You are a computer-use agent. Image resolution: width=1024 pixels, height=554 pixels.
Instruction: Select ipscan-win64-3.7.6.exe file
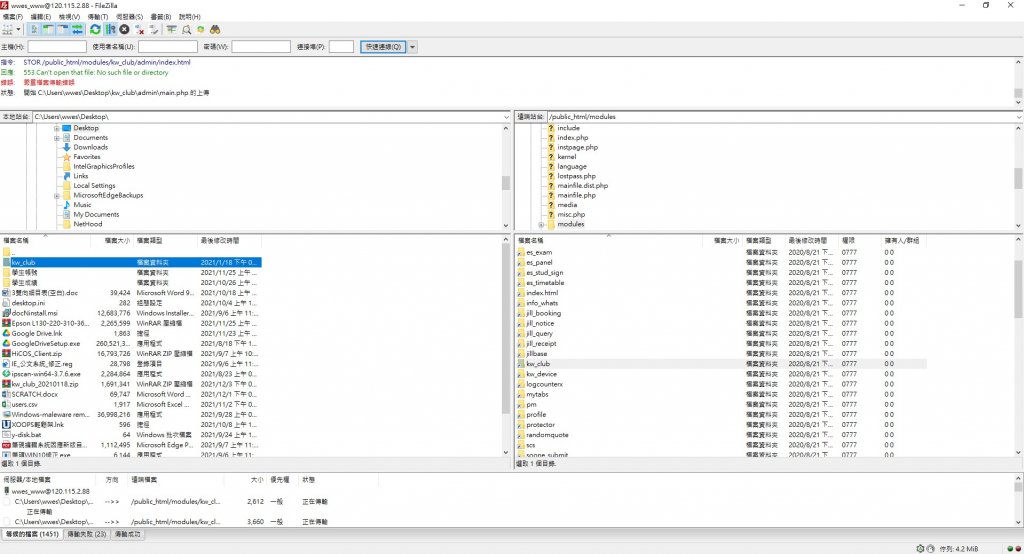131,374
